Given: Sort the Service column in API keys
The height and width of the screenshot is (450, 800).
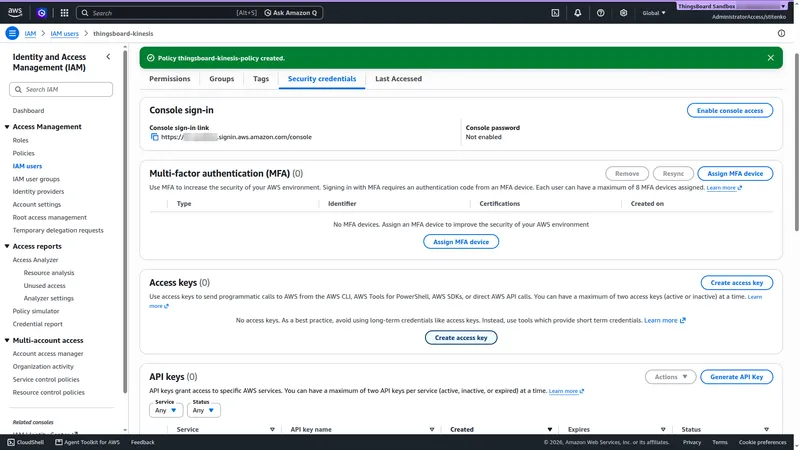Looking at the screenshot, I should point(272,429).
